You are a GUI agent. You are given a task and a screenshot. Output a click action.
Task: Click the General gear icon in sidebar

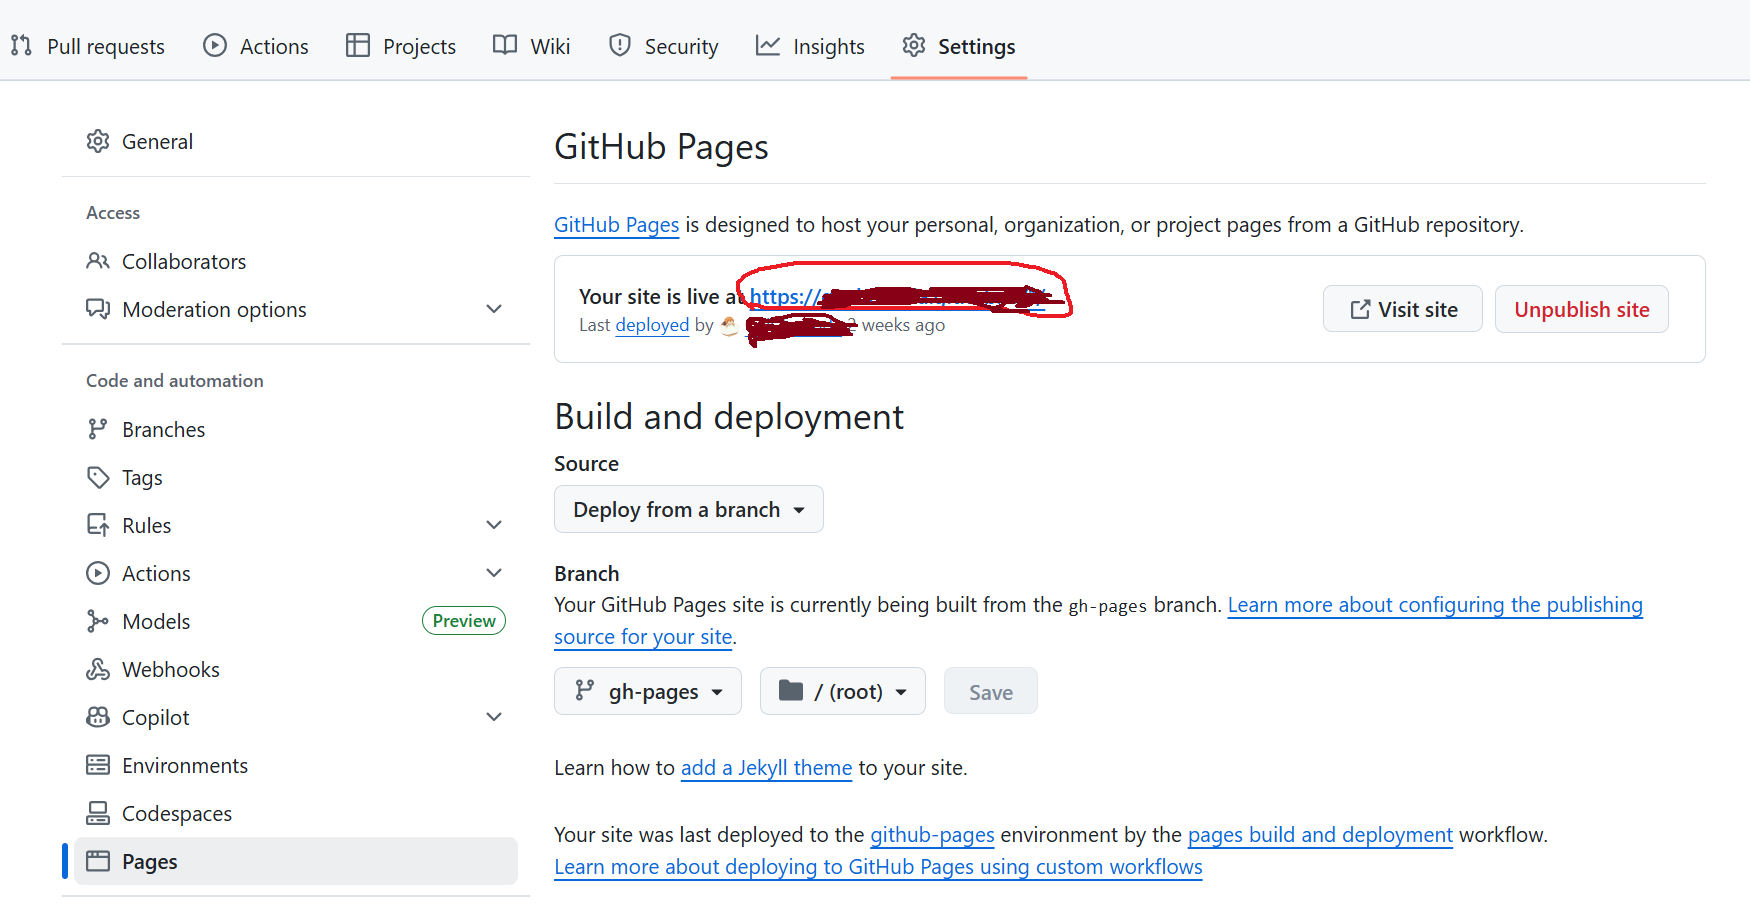[98, 141]
